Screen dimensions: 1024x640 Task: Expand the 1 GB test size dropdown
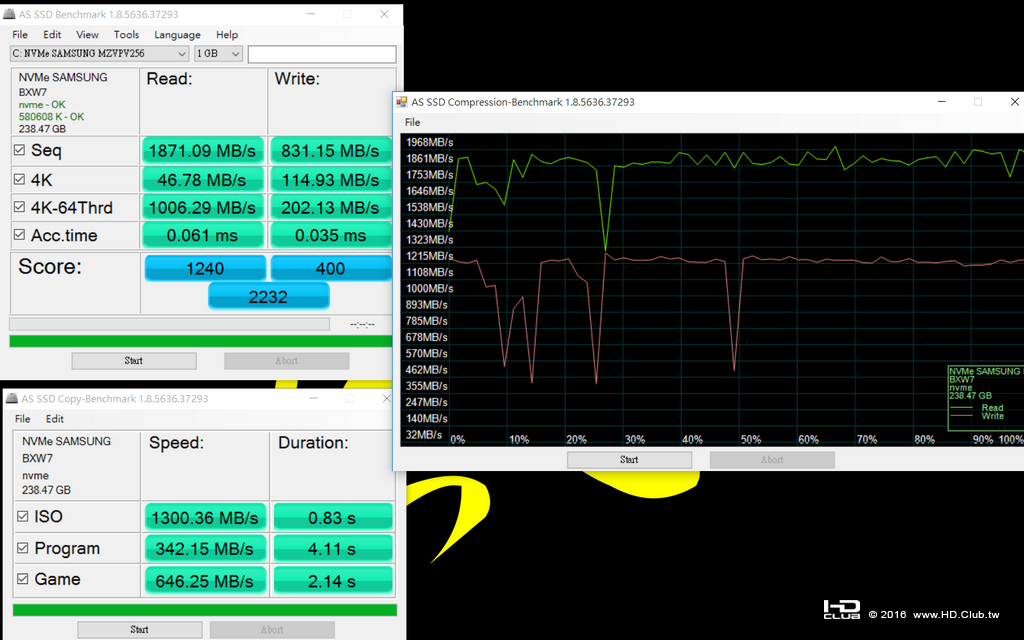217,54
